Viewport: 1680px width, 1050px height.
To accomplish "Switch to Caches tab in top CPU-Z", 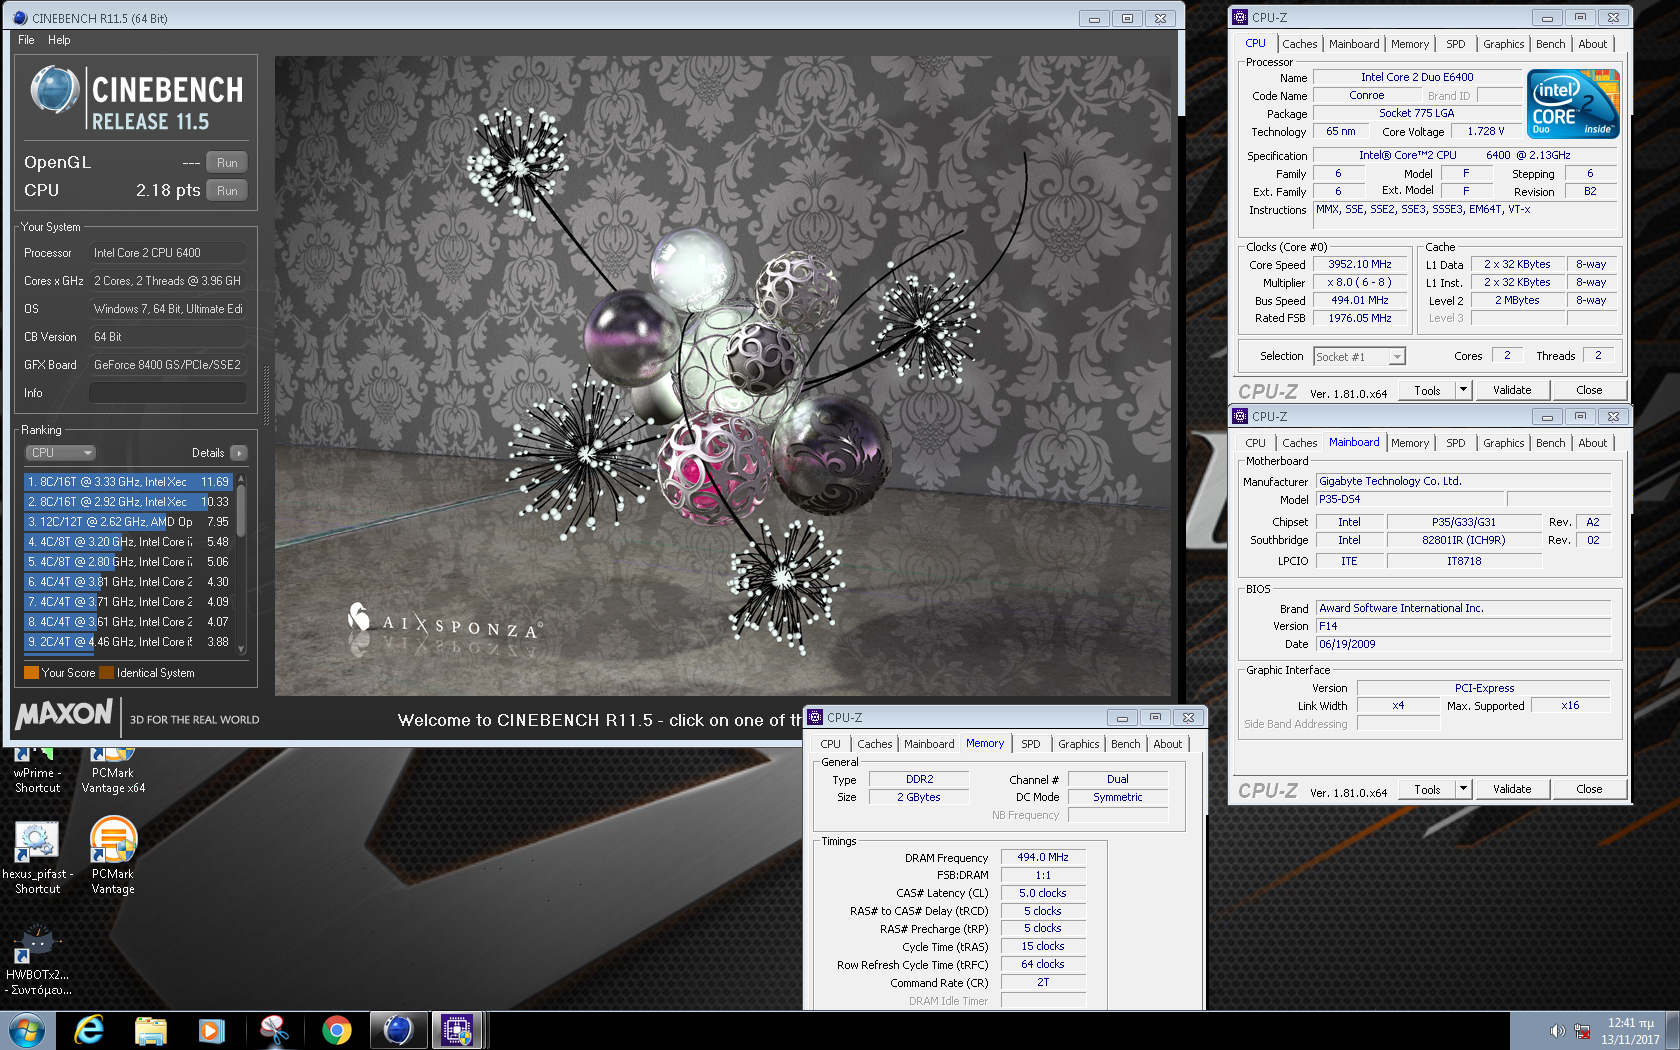I will coord(1299,44).
